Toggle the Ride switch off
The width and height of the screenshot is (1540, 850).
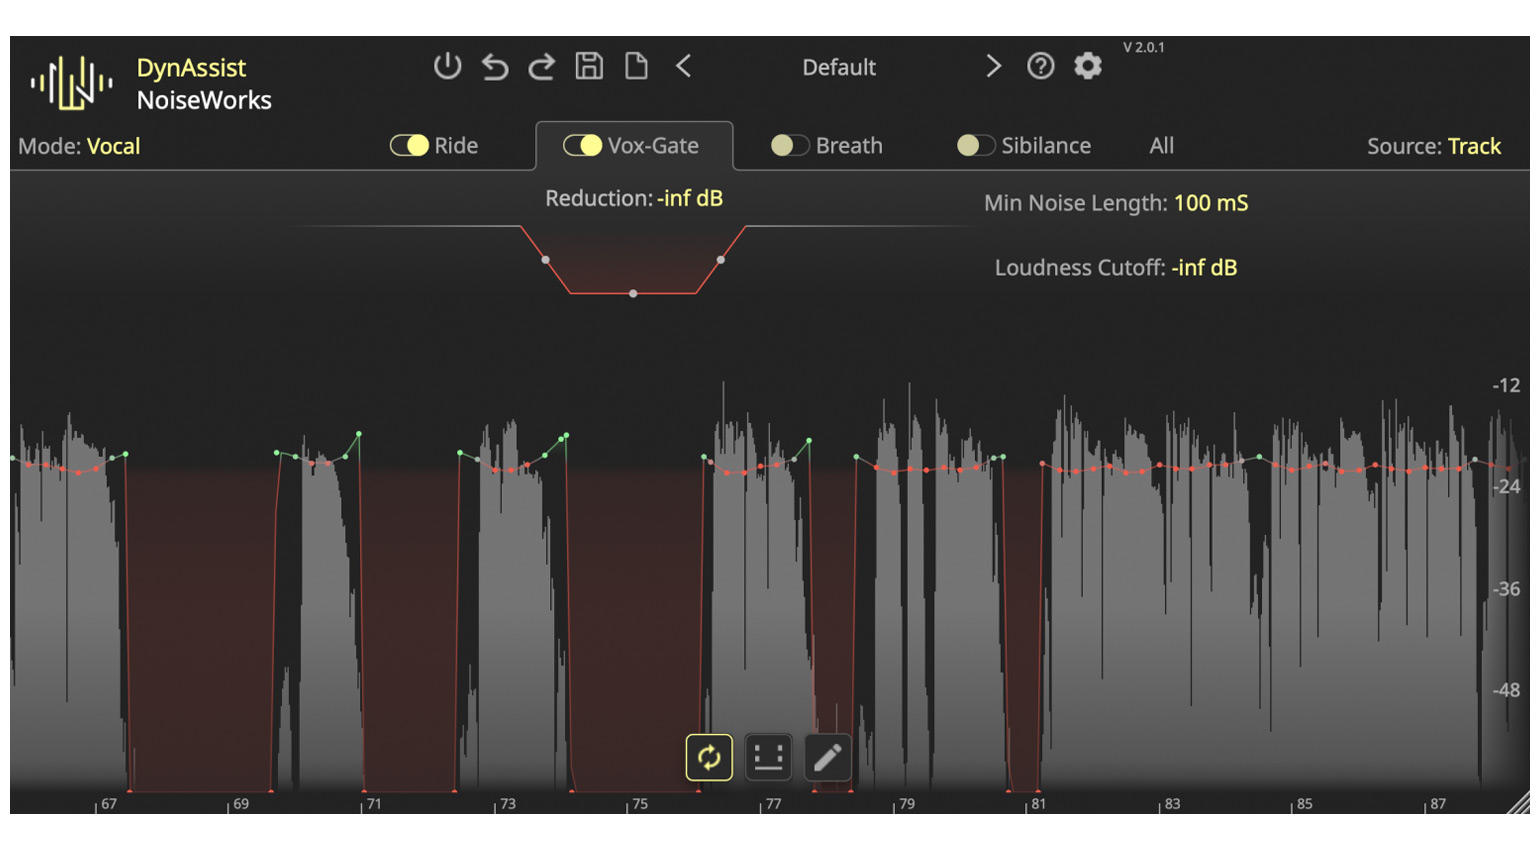[x=409, y=146]
